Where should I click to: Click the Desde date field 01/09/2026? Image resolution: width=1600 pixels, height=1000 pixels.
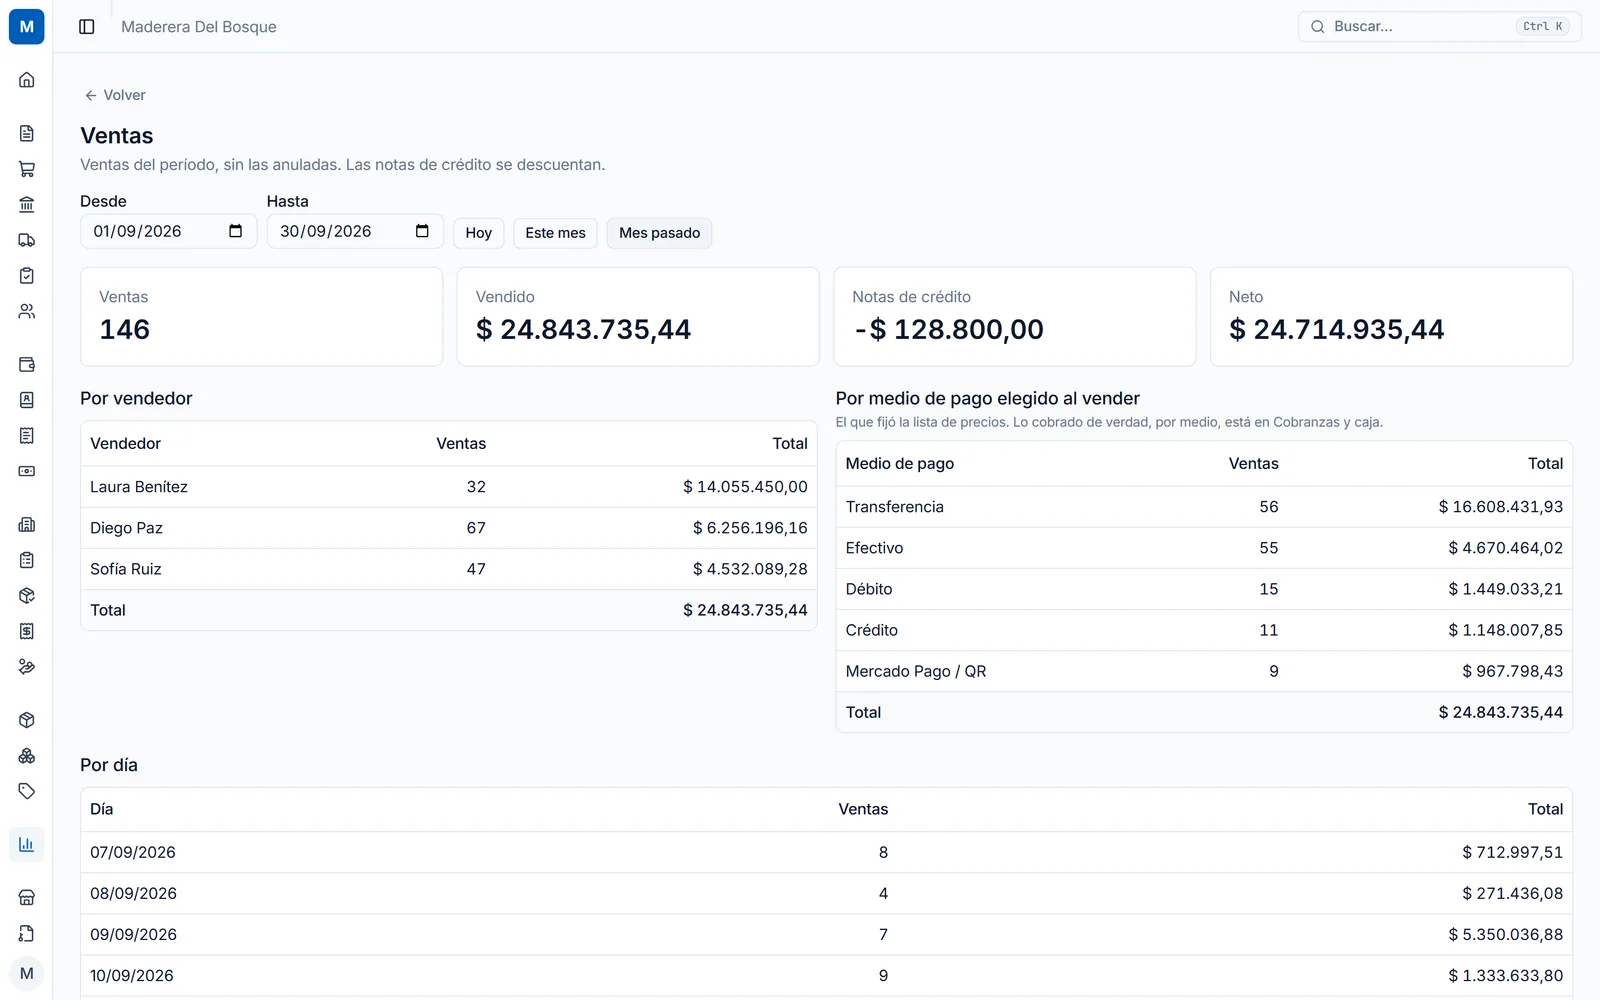pos(169,231)
